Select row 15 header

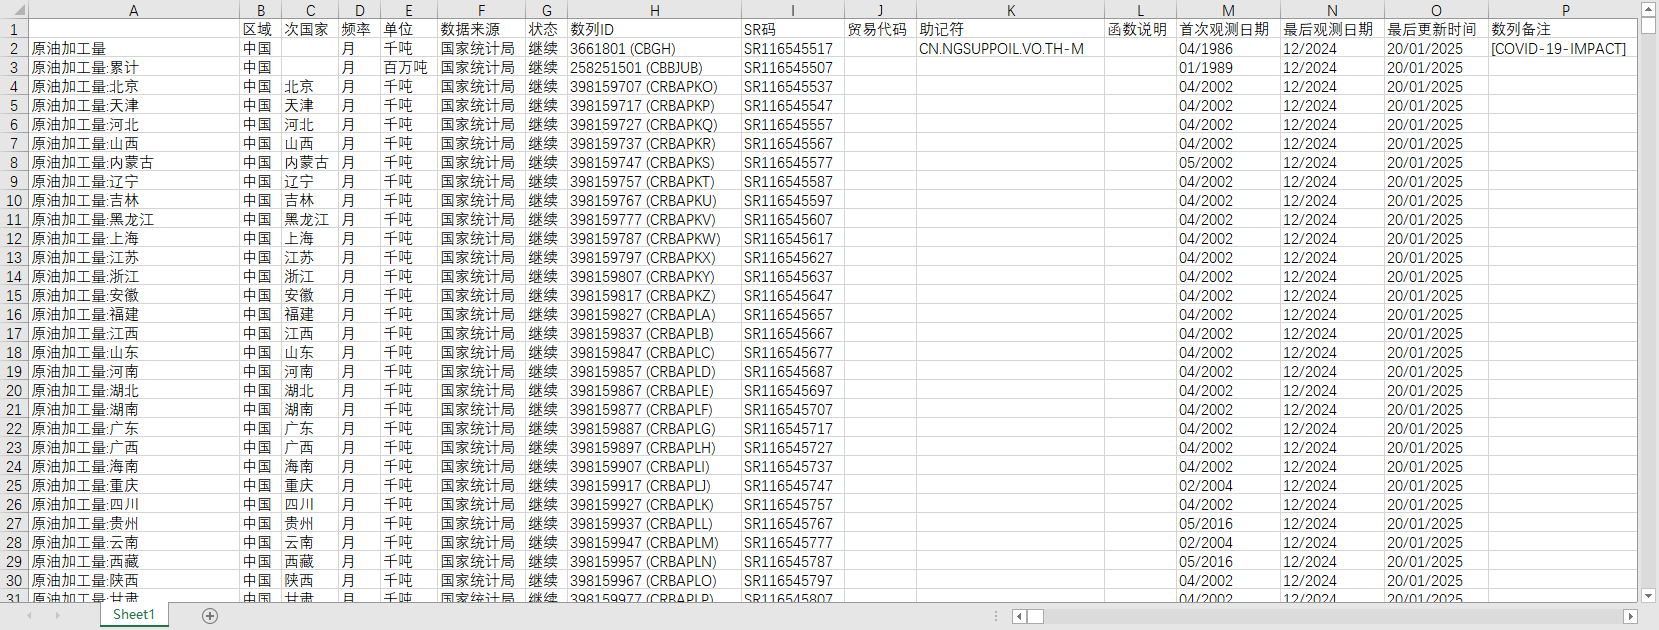tap(14, 295)
